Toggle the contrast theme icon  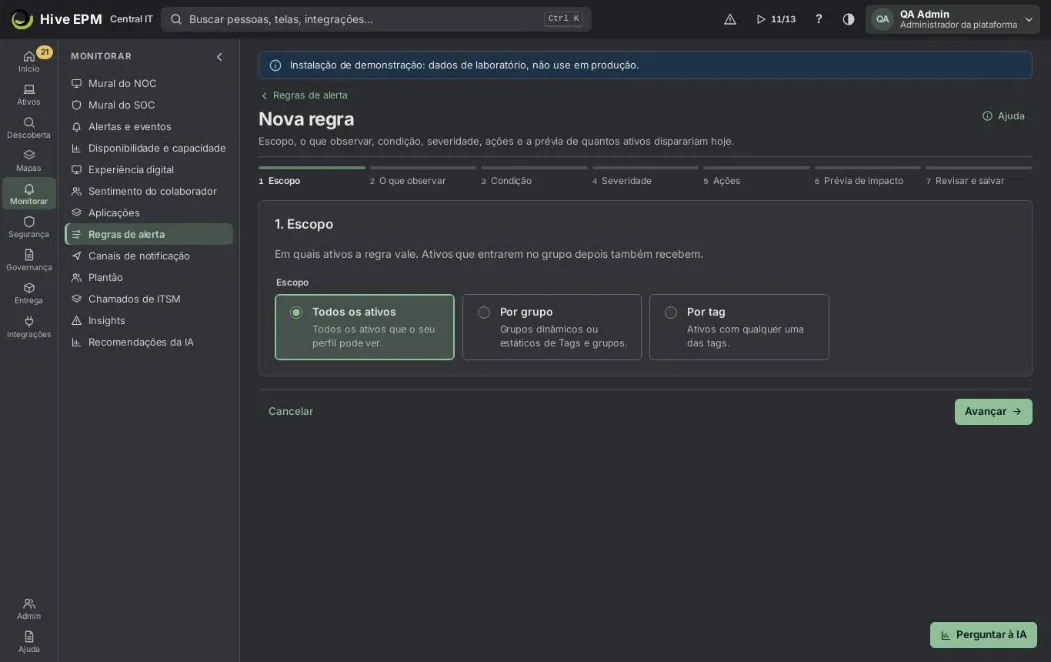coord(848,19)
